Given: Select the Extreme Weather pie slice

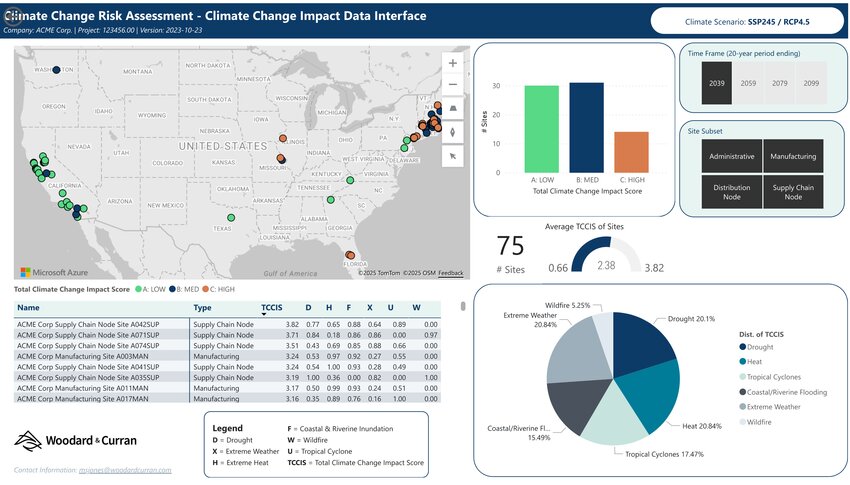Looking at the screenshot, I should (x=578, y=352).
